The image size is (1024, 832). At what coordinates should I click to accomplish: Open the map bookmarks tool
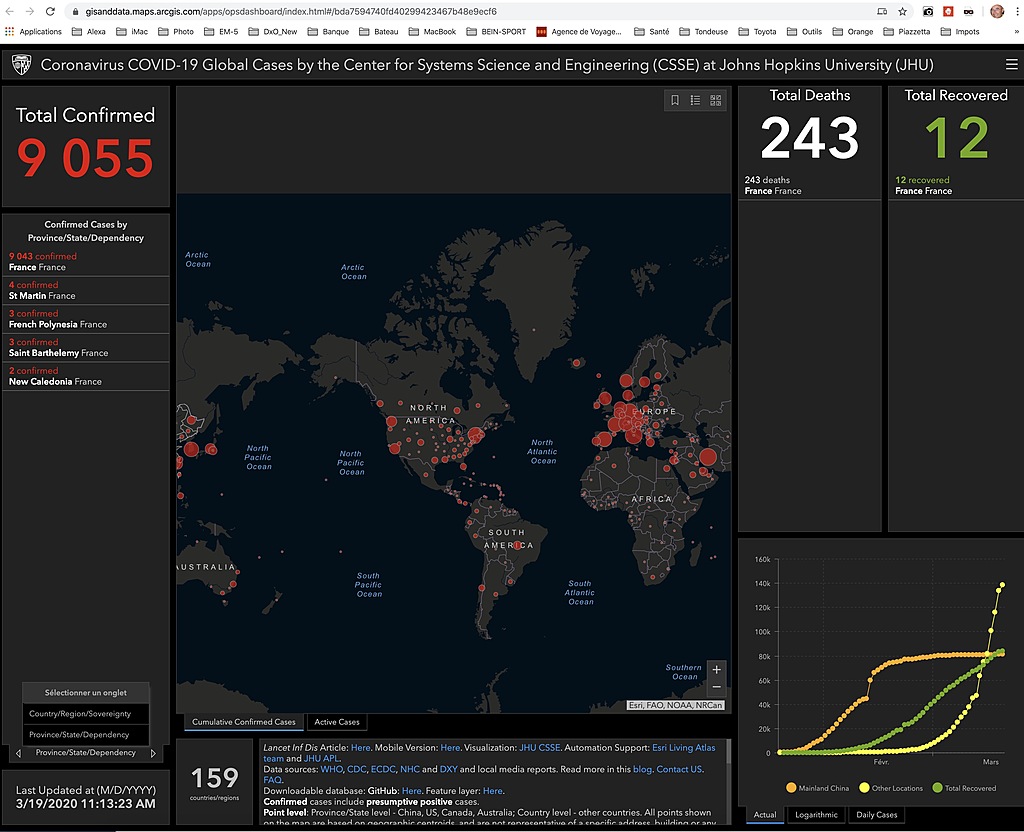click(675, 100)
